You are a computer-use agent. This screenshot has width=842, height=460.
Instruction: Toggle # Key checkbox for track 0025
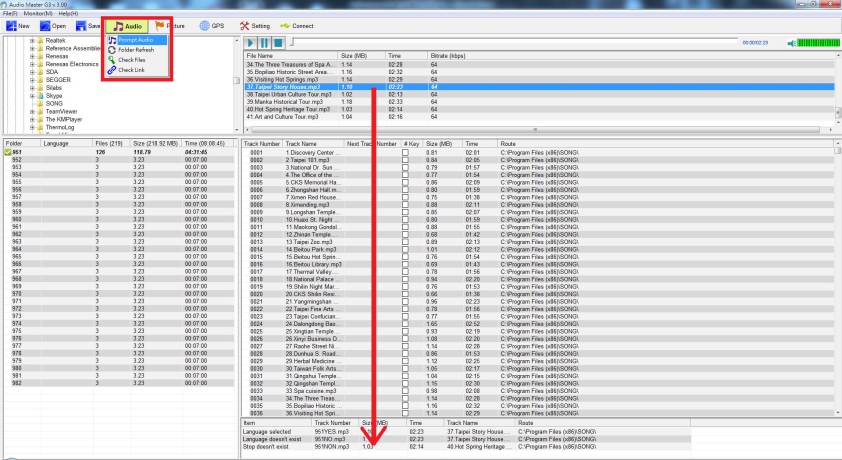pyautogui.click(x=405, y=331)
